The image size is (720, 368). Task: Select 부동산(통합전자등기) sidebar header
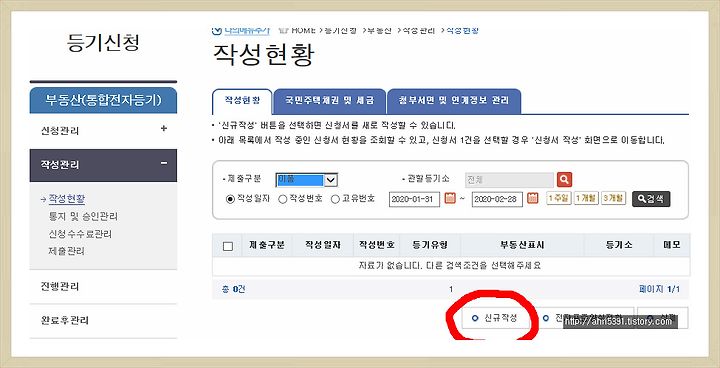click(x=103, y=100)
